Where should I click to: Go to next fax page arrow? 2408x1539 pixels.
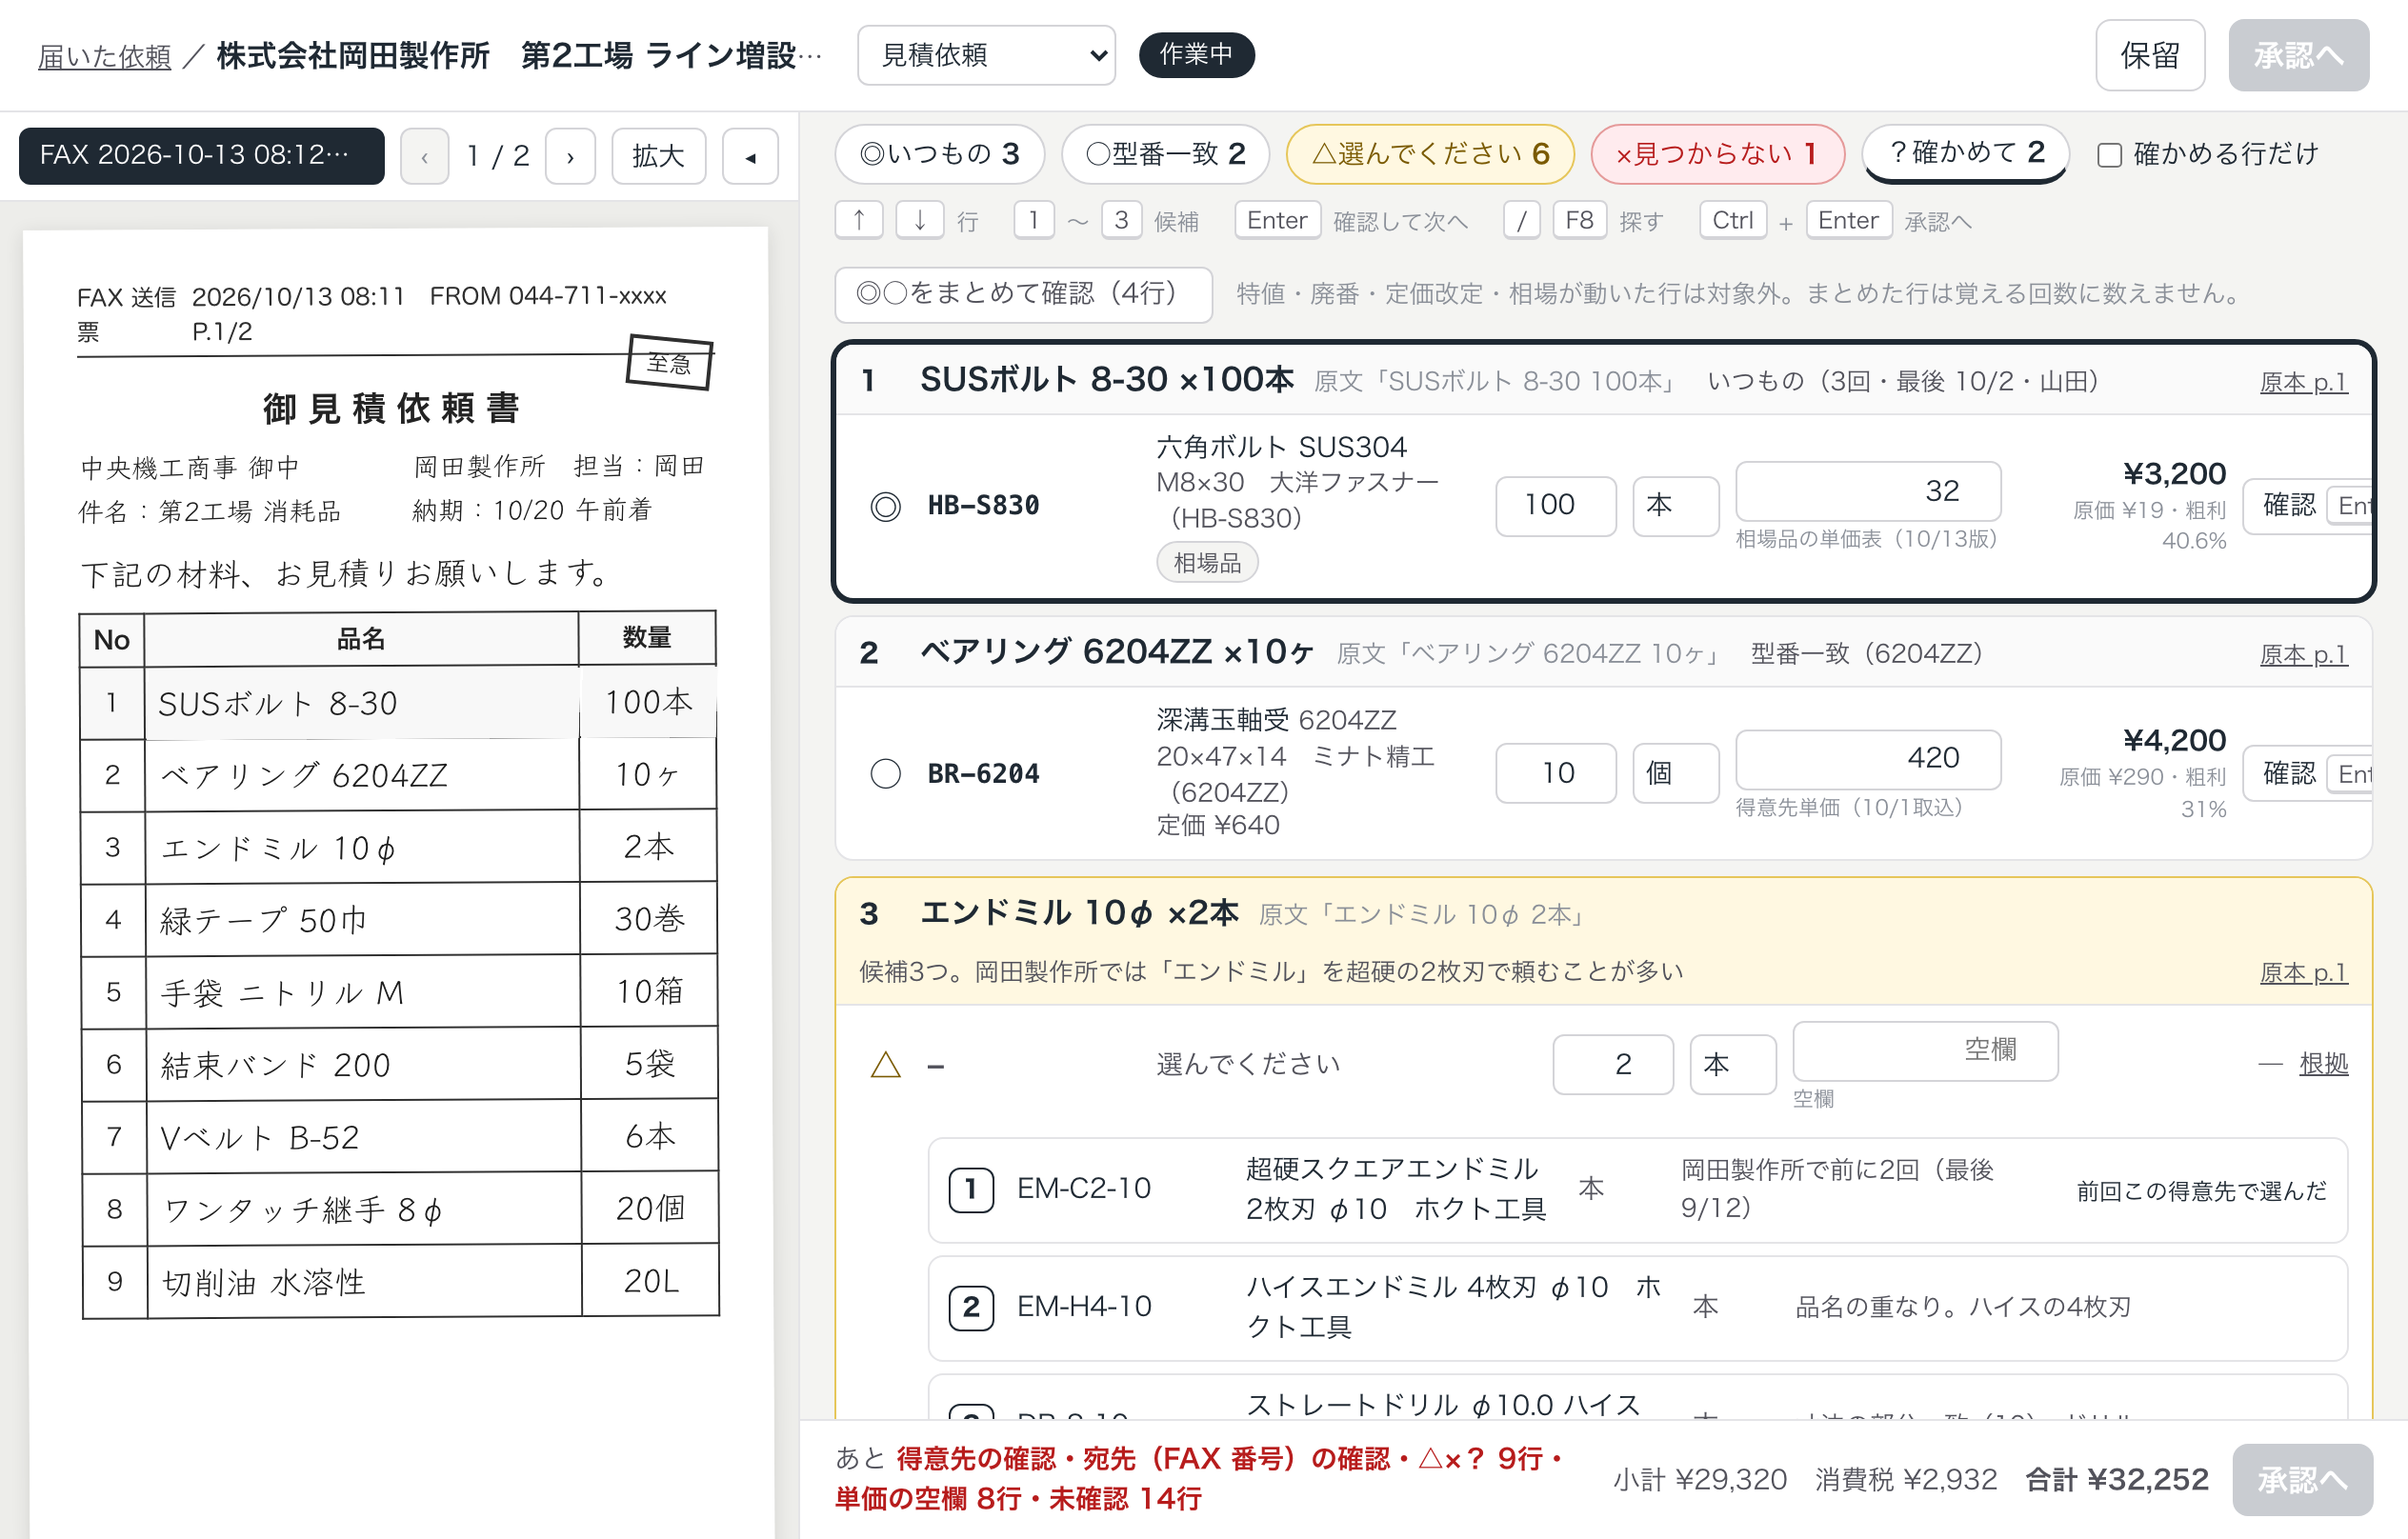[x=570, y=156]
